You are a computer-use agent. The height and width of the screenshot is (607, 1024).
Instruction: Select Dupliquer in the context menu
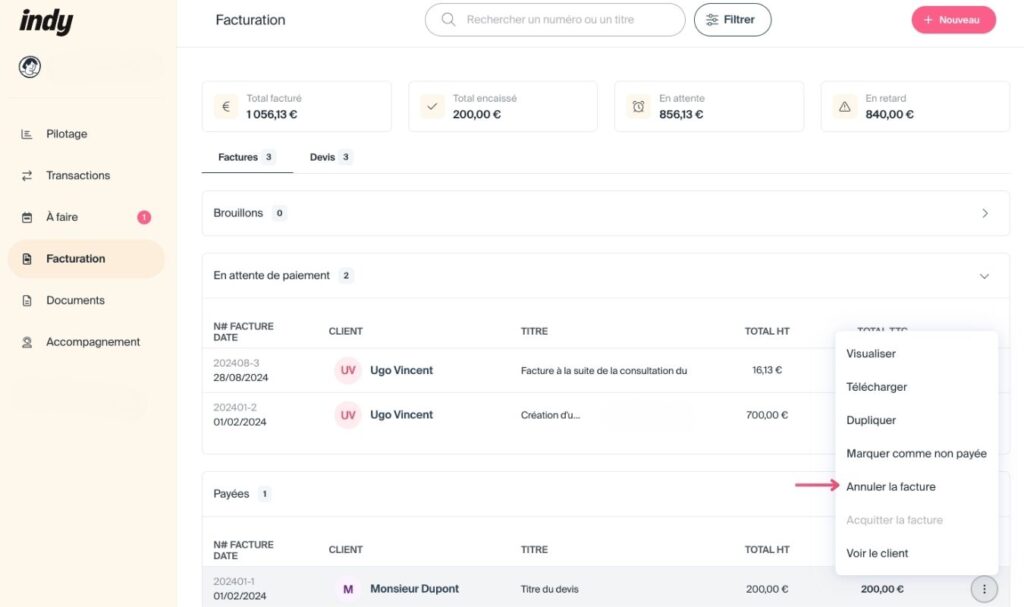pos(871,420)
